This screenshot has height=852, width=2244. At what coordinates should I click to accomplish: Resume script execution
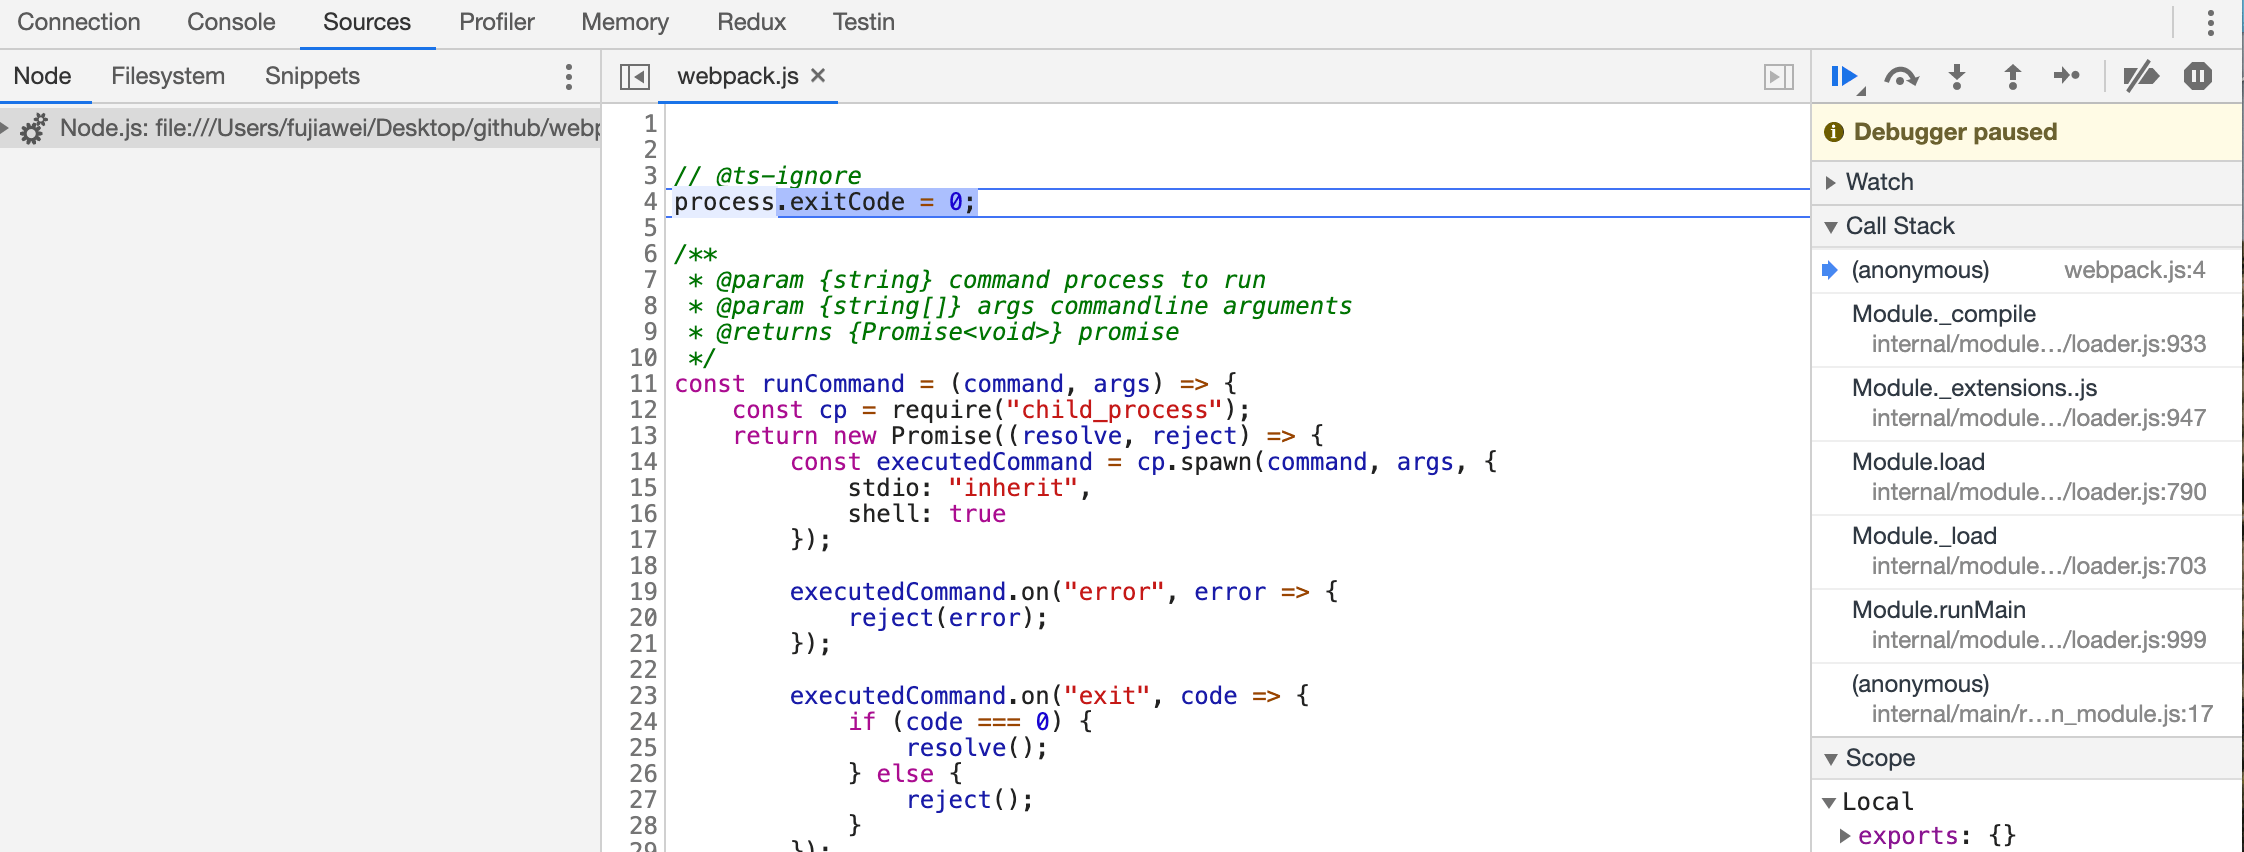point(1843,77)
